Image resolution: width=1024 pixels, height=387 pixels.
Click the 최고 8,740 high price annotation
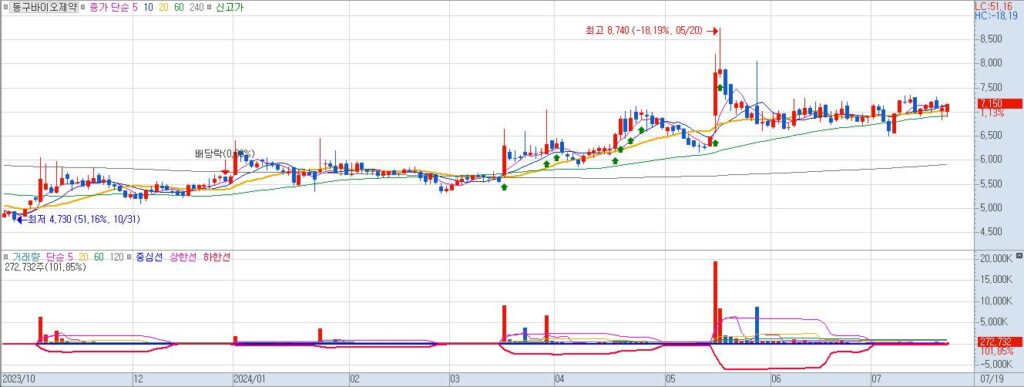coord(643,30)
